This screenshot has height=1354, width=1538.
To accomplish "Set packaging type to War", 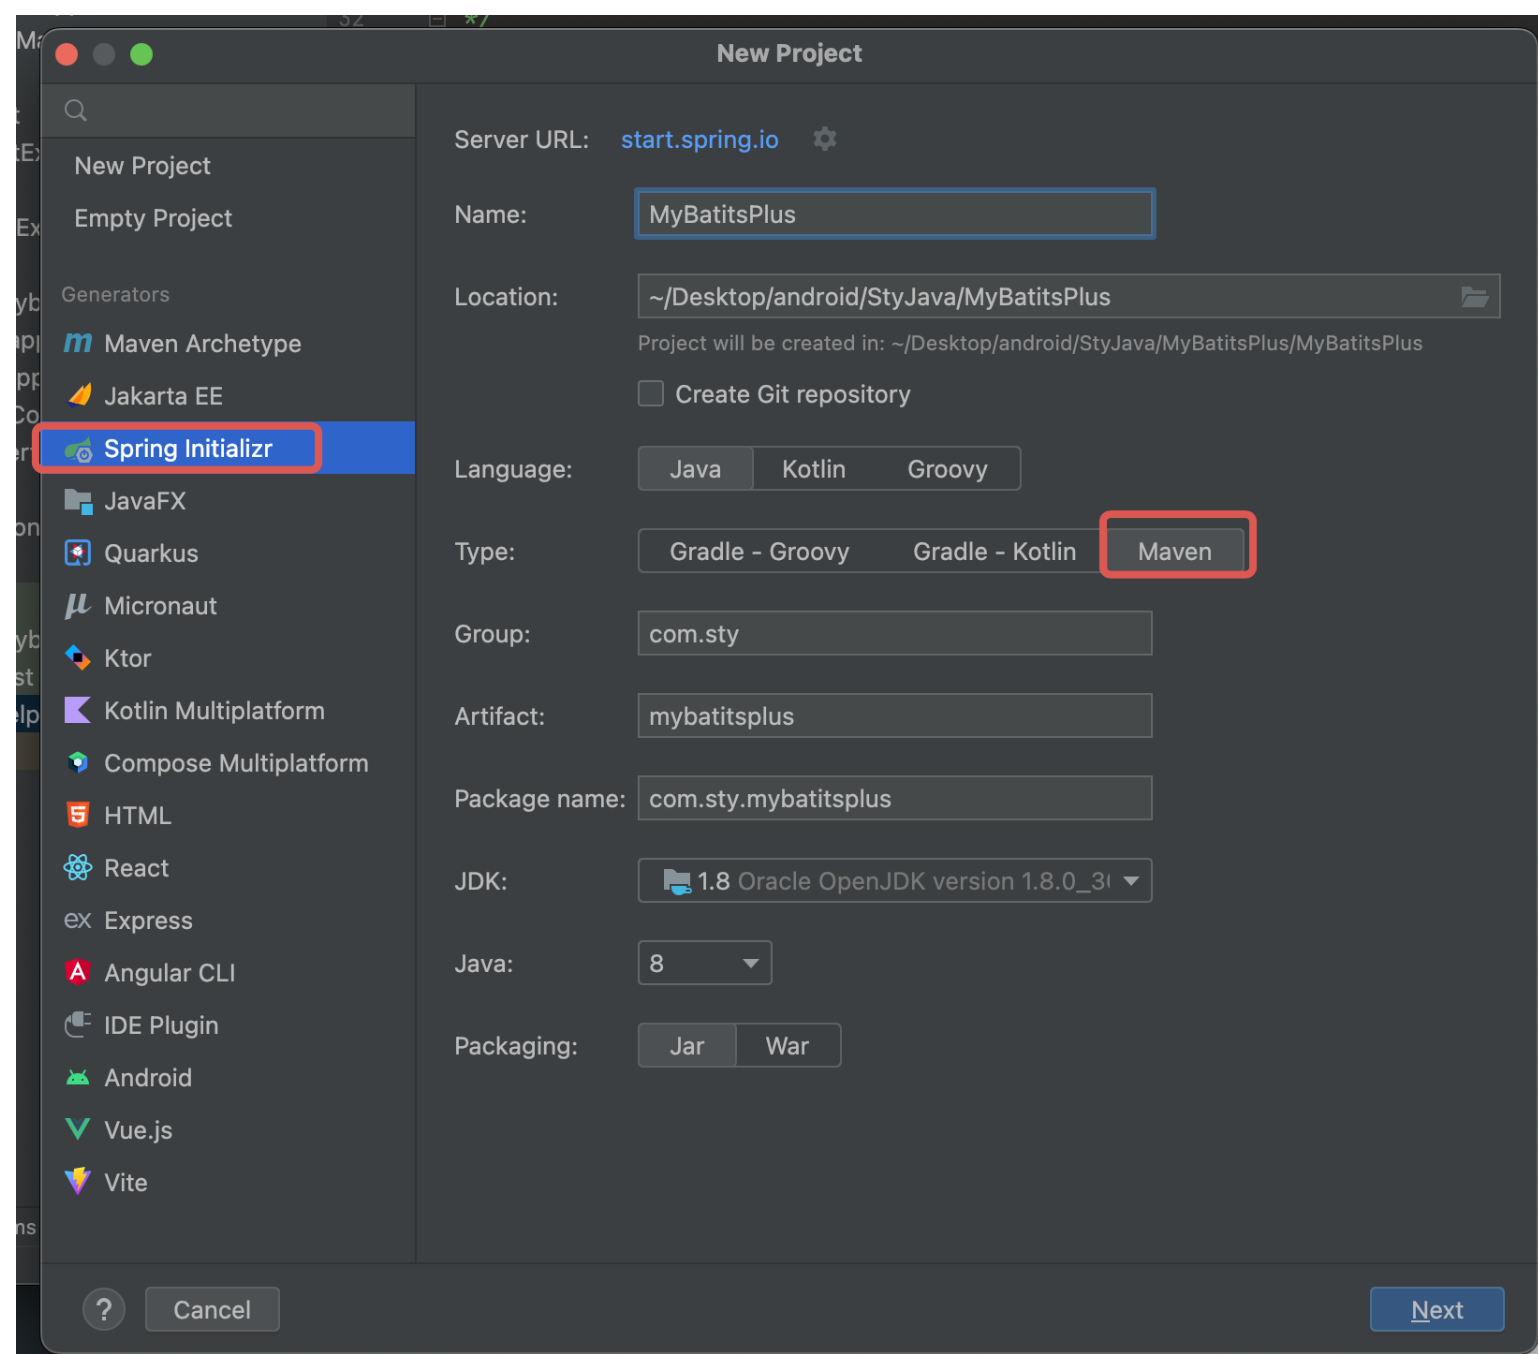I will point(787,1046).
